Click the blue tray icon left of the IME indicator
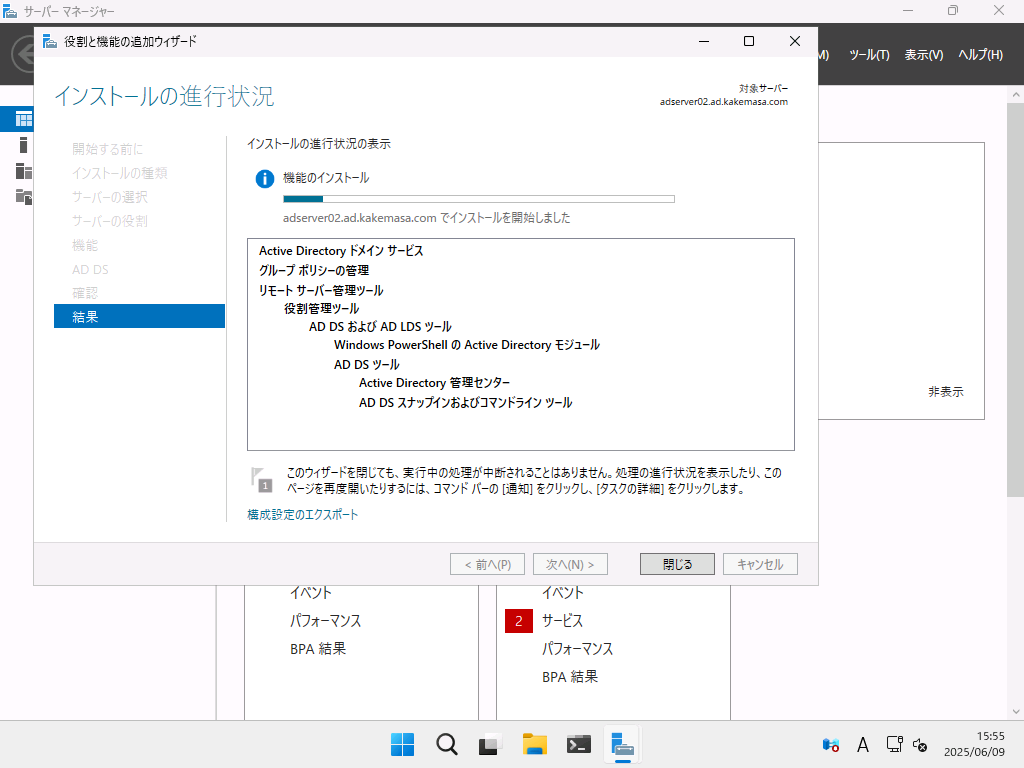The height and width of the screenshot is (768, 1024). click(x=831, y=744)
